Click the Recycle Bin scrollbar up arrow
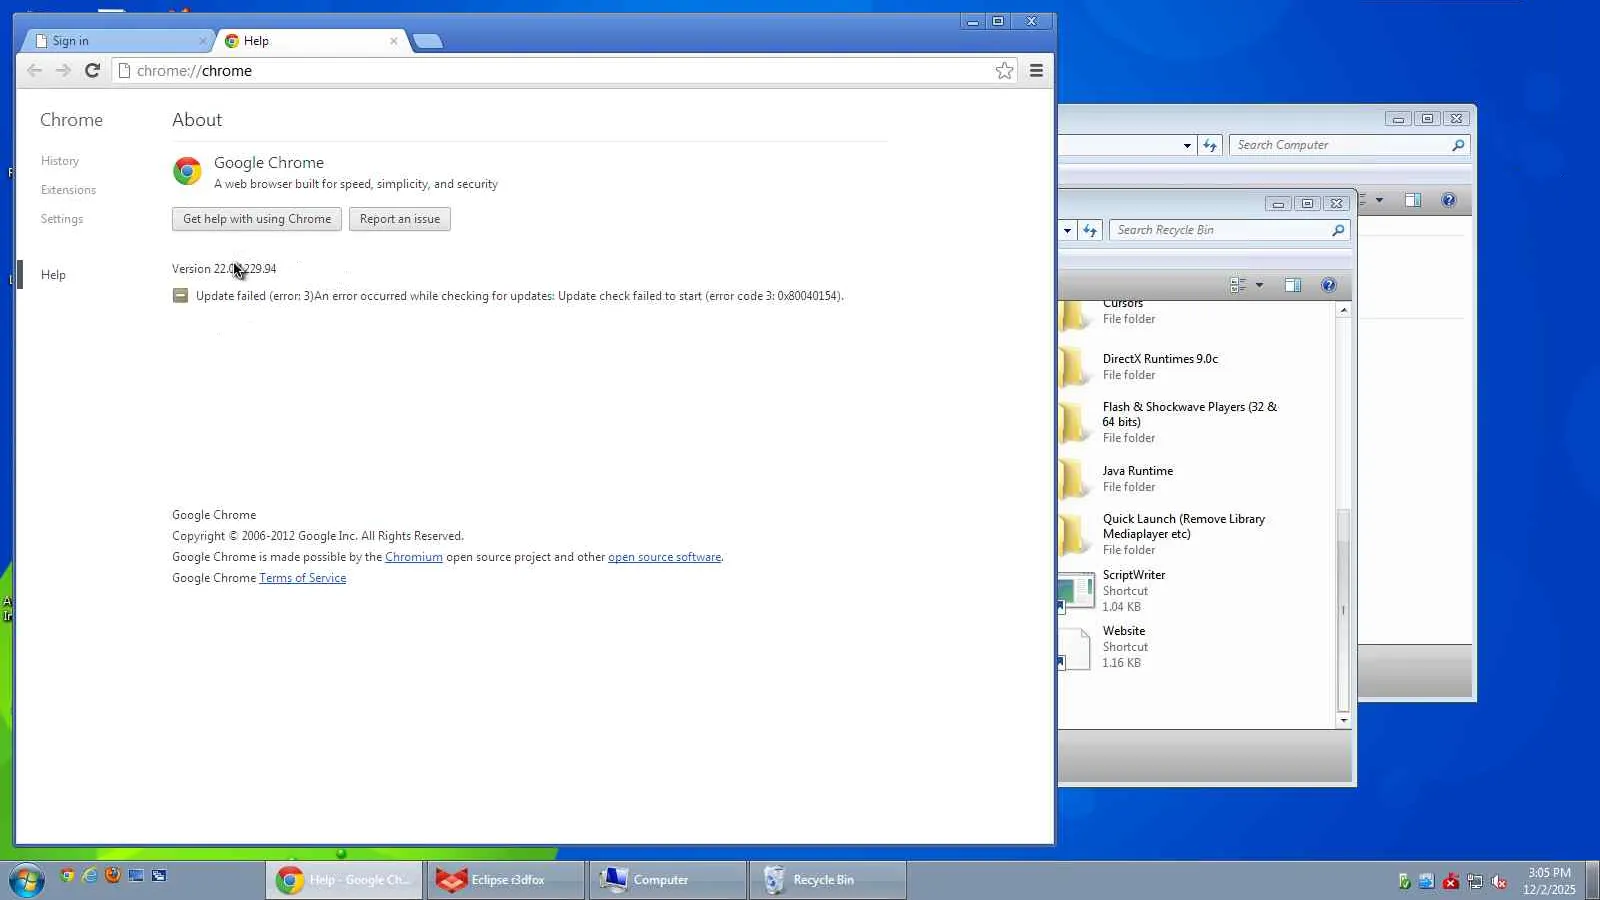1600x900 pixels. 1343,310
